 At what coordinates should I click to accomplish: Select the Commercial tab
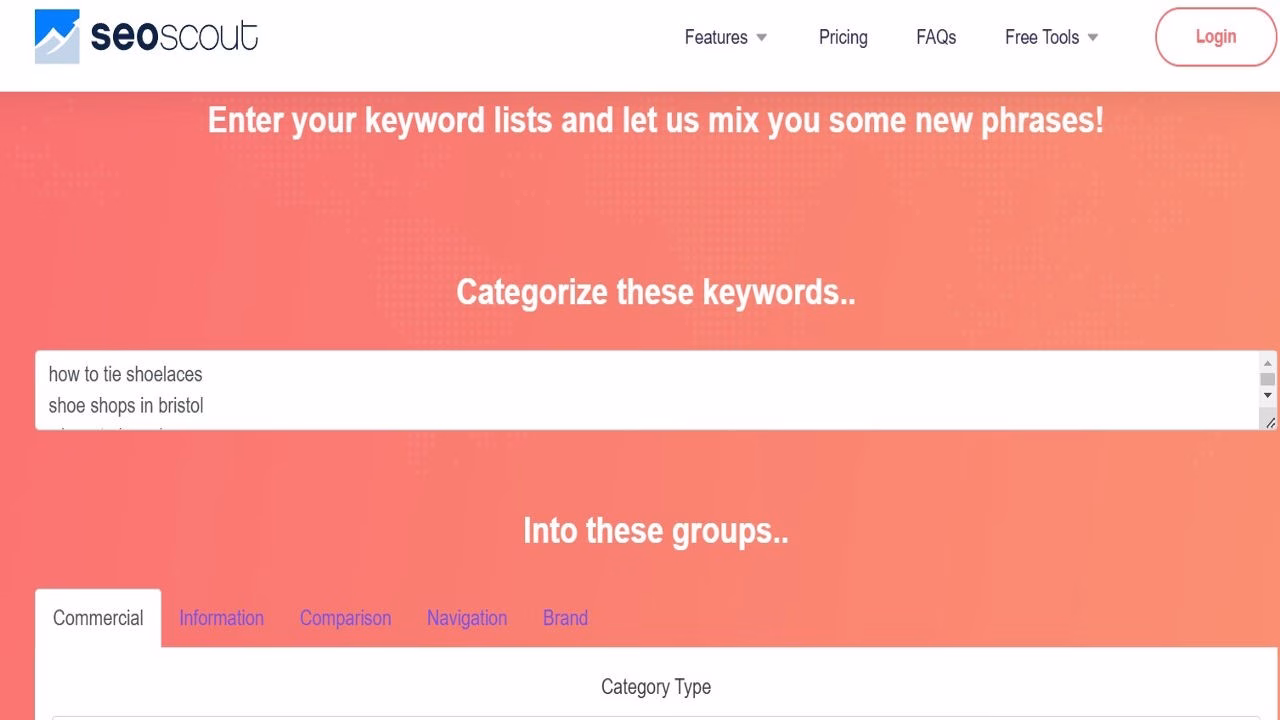click(x=97, y=618)
